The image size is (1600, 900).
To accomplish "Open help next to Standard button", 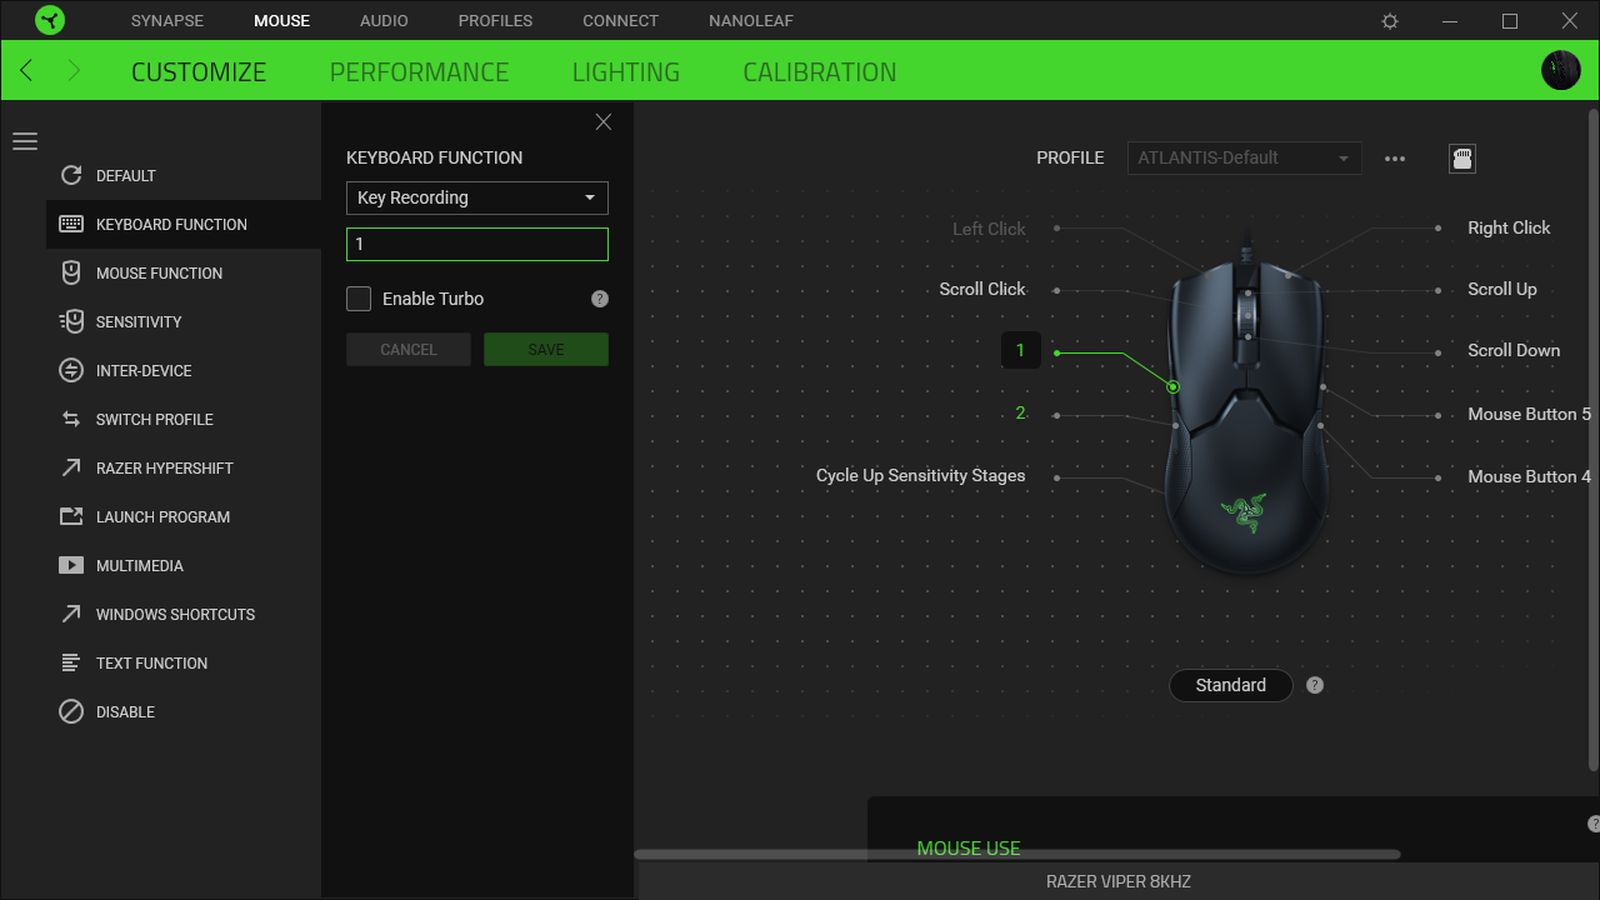I will (1315, 685).
